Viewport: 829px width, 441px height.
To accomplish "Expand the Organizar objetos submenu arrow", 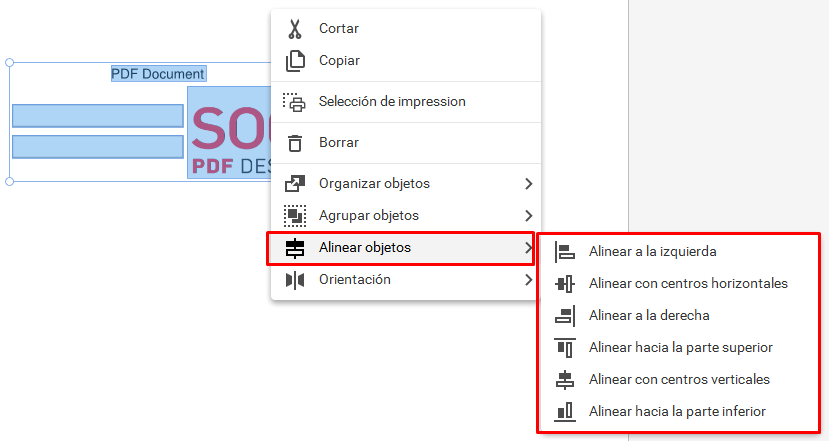I will [x=528, y=183].
